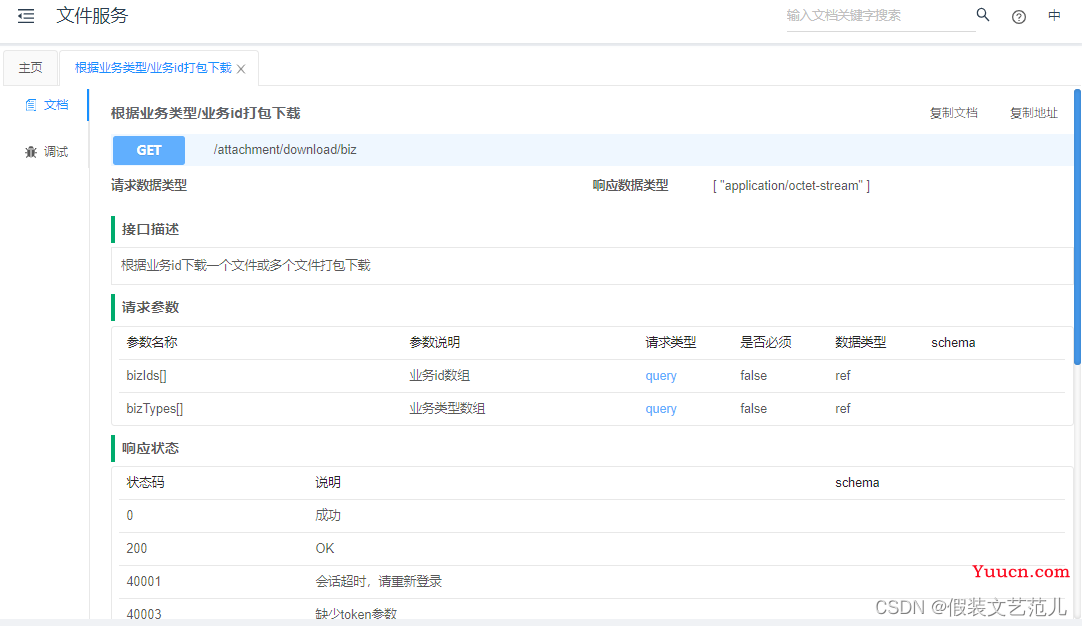The width and height of the screenshot is (1082, 626).
Task: Click the document icon beside 文档
Action: click(30, 105)
